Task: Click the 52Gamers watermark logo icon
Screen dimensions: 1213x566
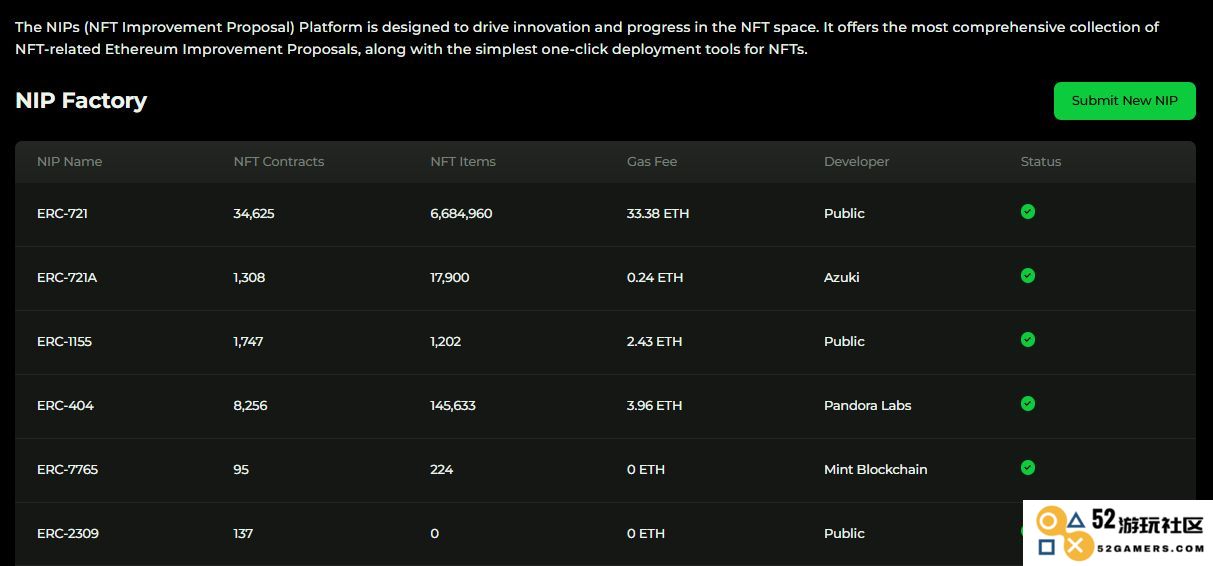Action: click(x=1063, y=533)
